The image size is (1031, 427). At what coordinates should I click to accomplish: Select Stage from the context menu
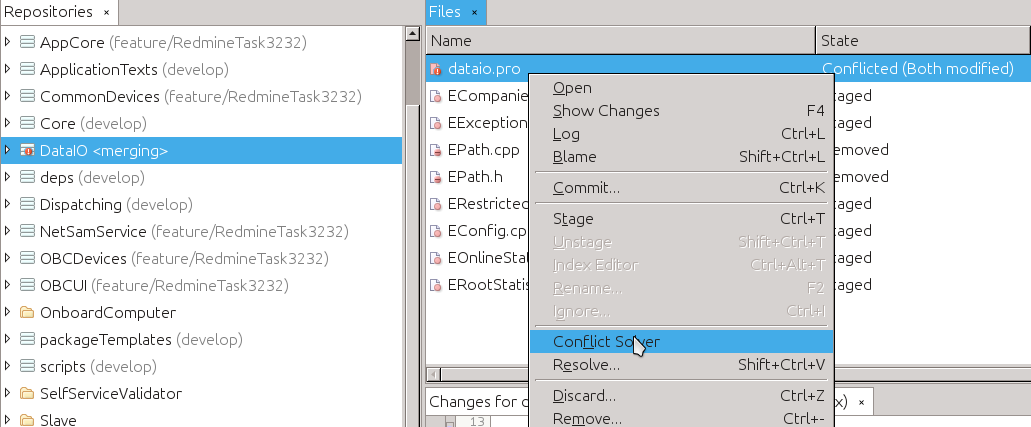point(573,219)
